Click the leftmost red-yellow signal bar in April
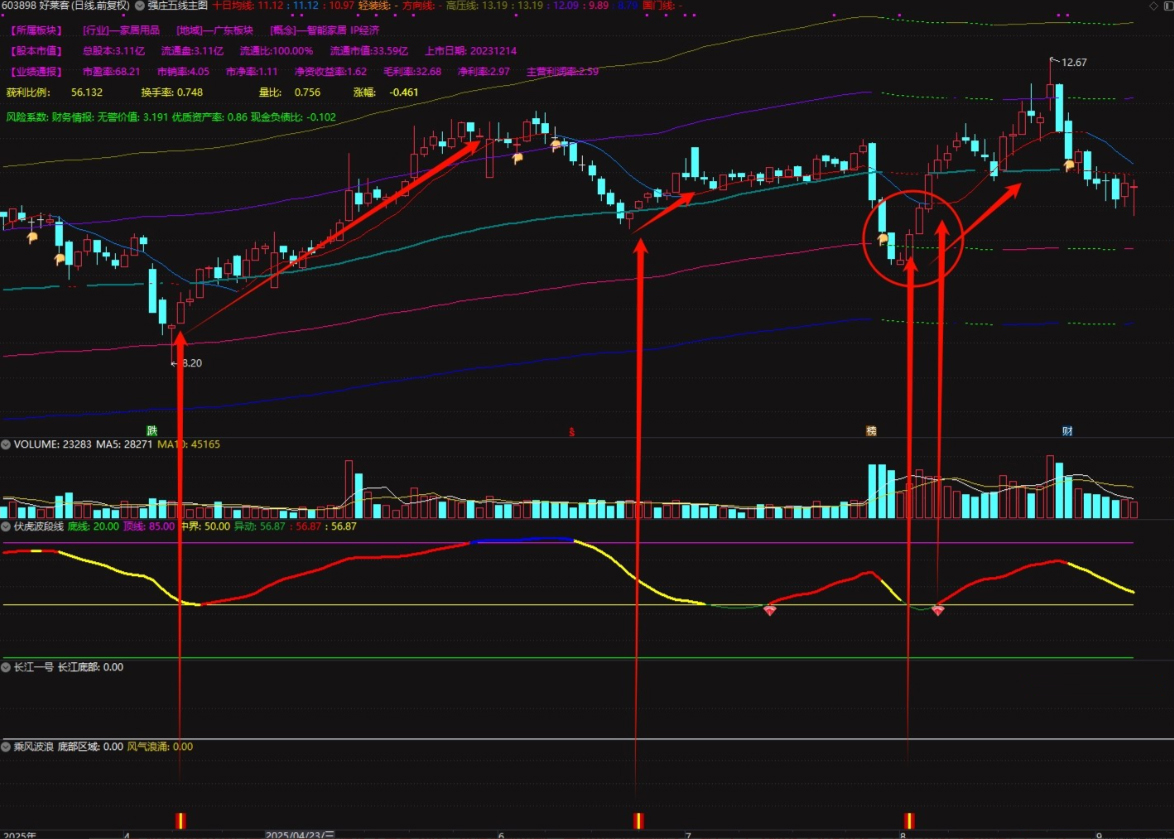 [x=180, y=819]
